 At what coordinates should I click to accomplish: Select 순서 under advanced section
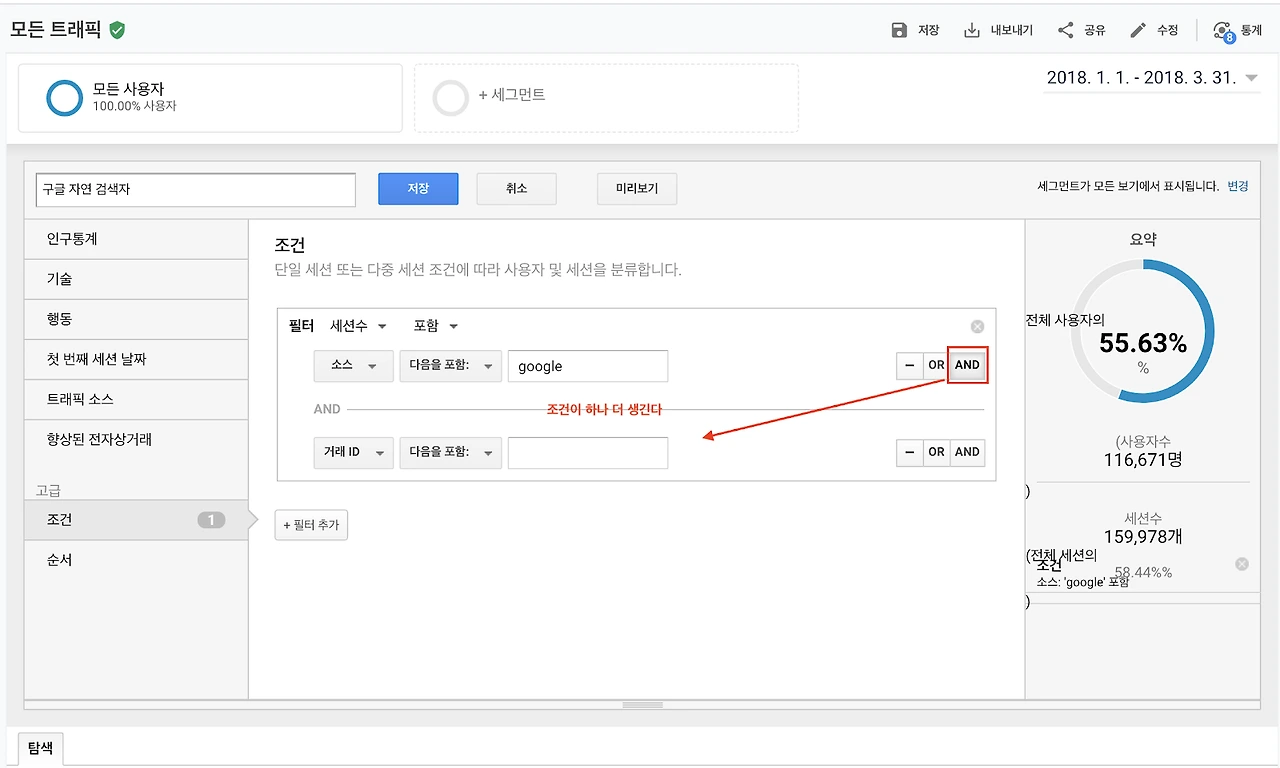click(x=136, y=560)
